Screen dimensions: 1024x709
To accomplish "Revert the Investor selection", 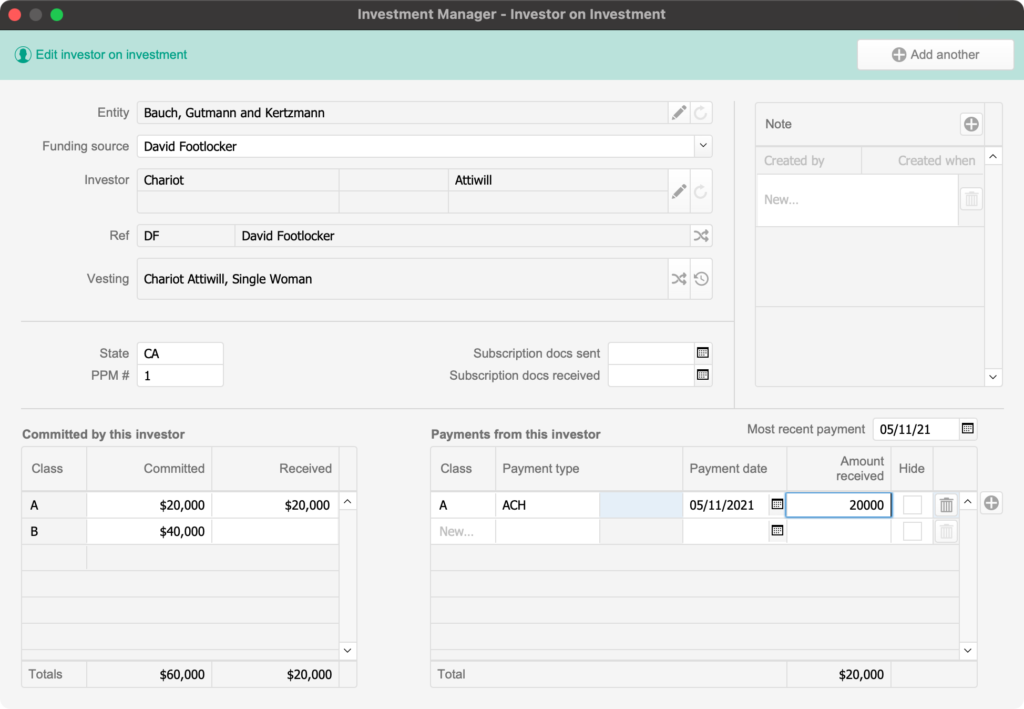I will click(701, 190).
